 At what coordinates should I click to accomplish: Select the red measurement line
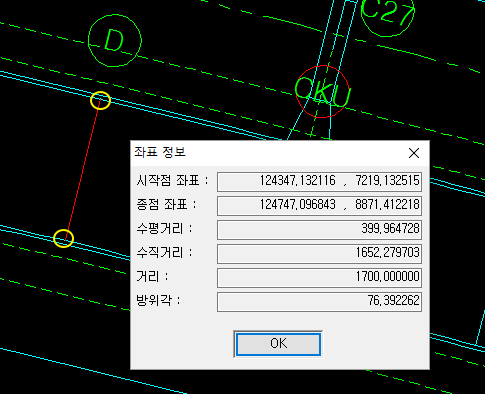point(82,169)
